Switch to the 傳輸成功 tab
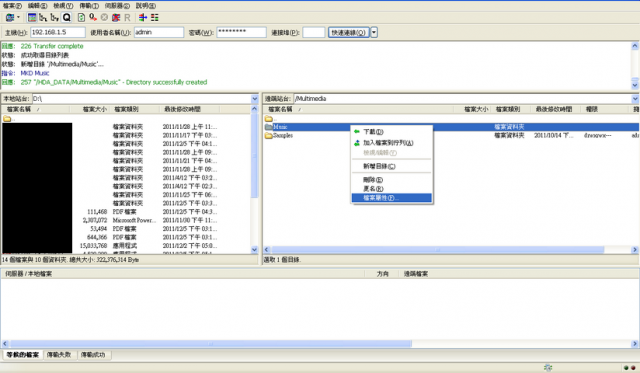The image size is (640, 373). tap(93, 355)
